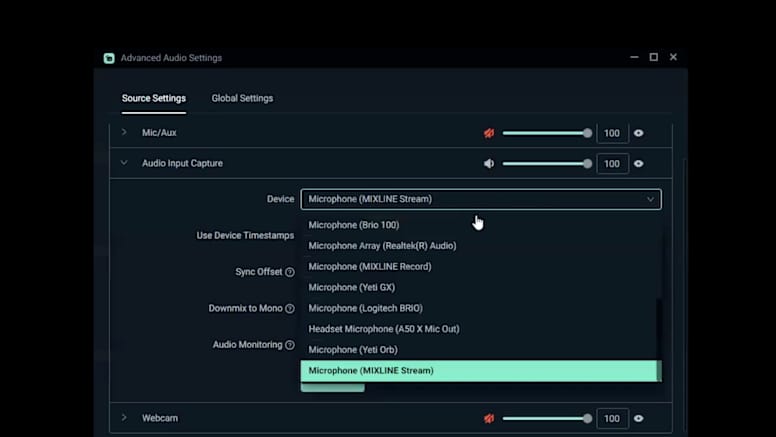Open the Device dropdown combo box

coord(481,199)
